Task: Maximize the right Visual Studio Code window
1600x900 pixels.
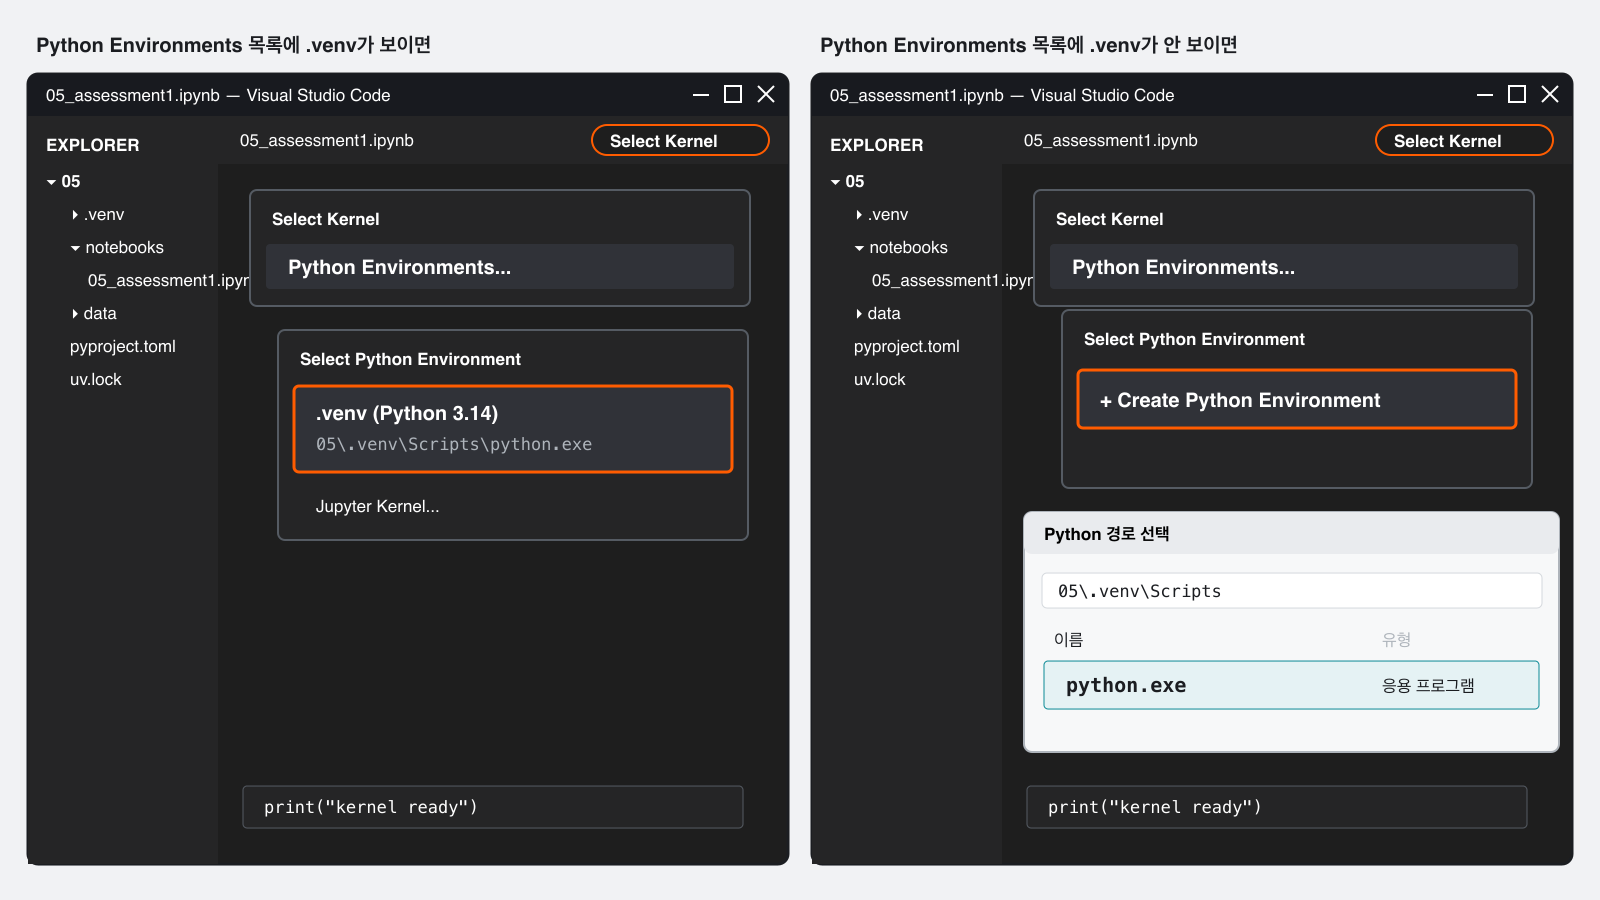Action: click(1517, 94)
